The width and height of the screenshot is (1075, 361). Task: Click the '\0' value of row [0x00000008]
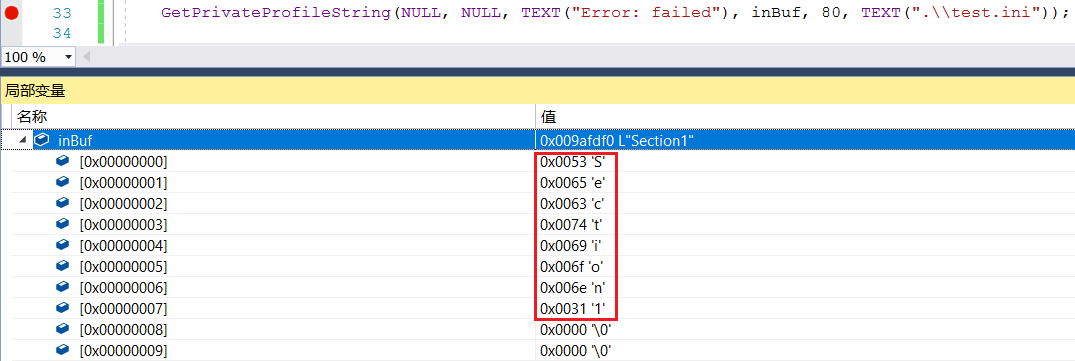pos(575,329)
